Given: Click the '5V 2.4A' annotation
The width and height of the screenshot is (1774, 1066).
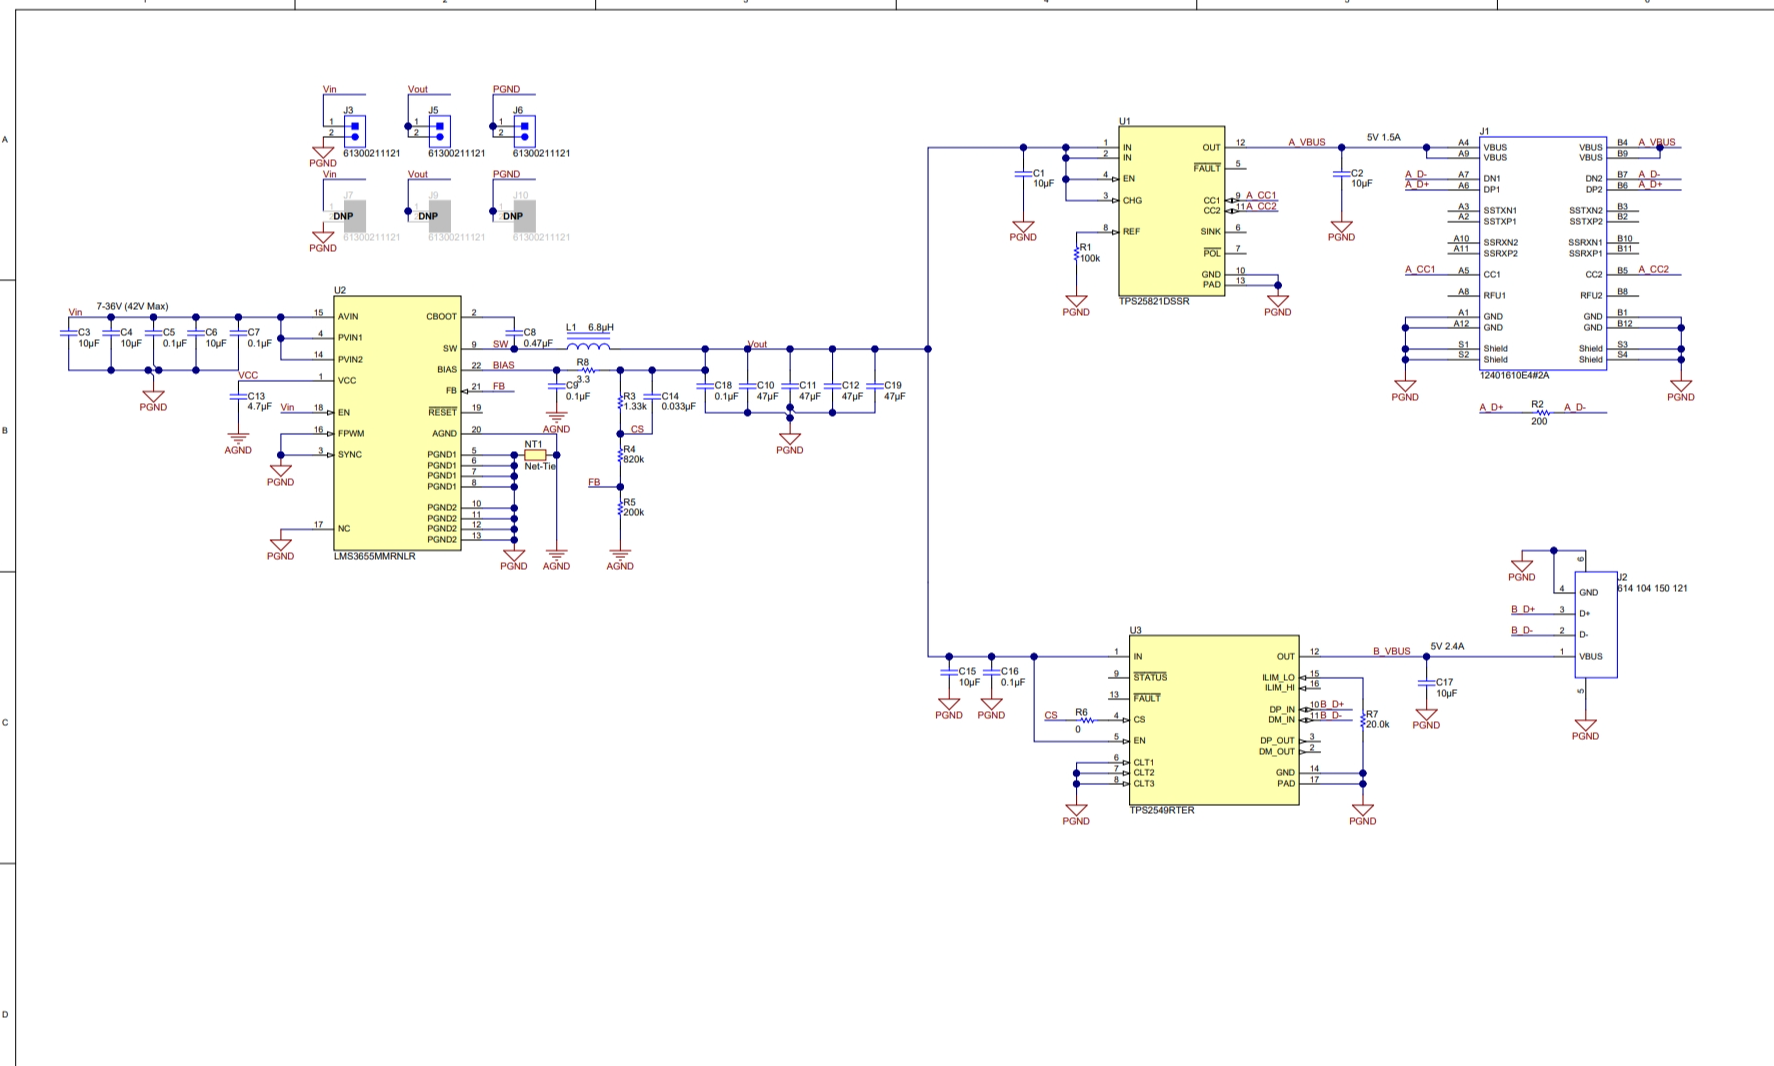Looking at the screenshot, I should pyautogui.click(x=1447, y=646).
